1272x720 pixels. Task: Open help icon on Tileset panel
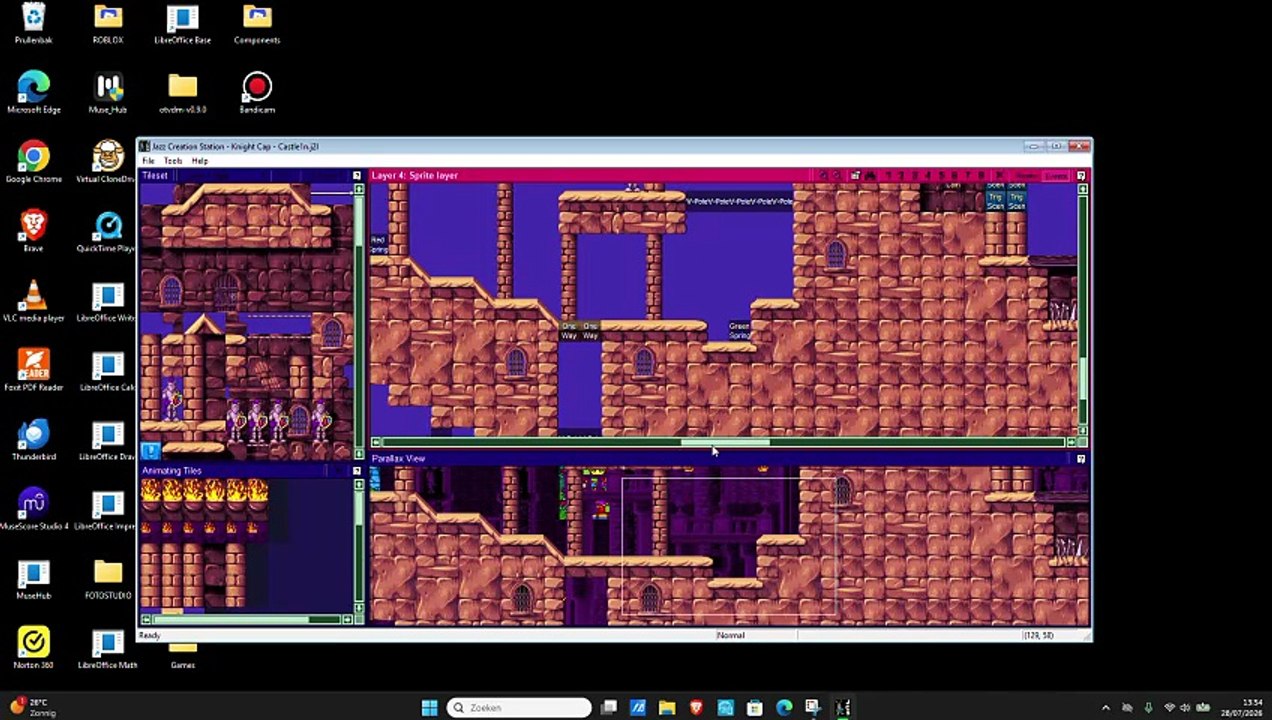357,175
